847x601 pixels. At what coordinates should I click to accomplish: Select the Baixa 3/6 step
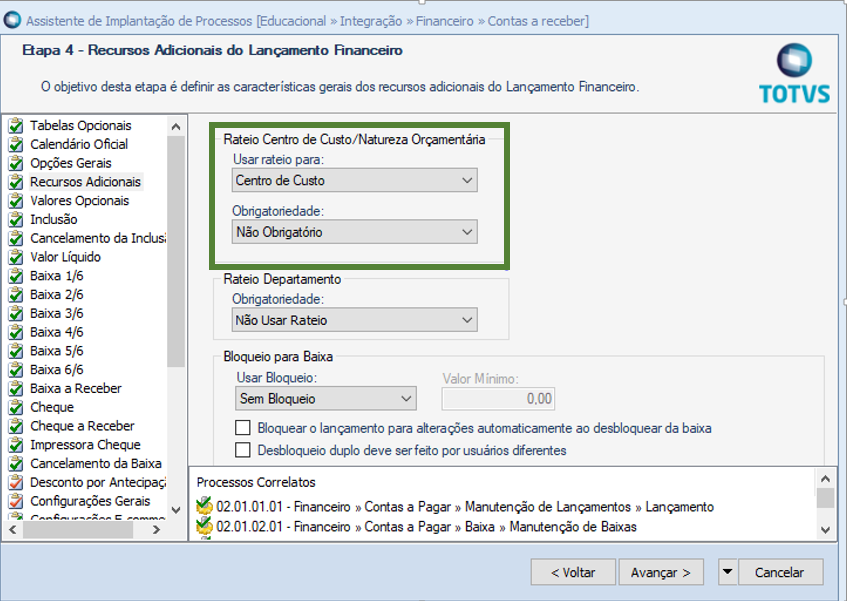pyautogui.click(x=57, y=314)
